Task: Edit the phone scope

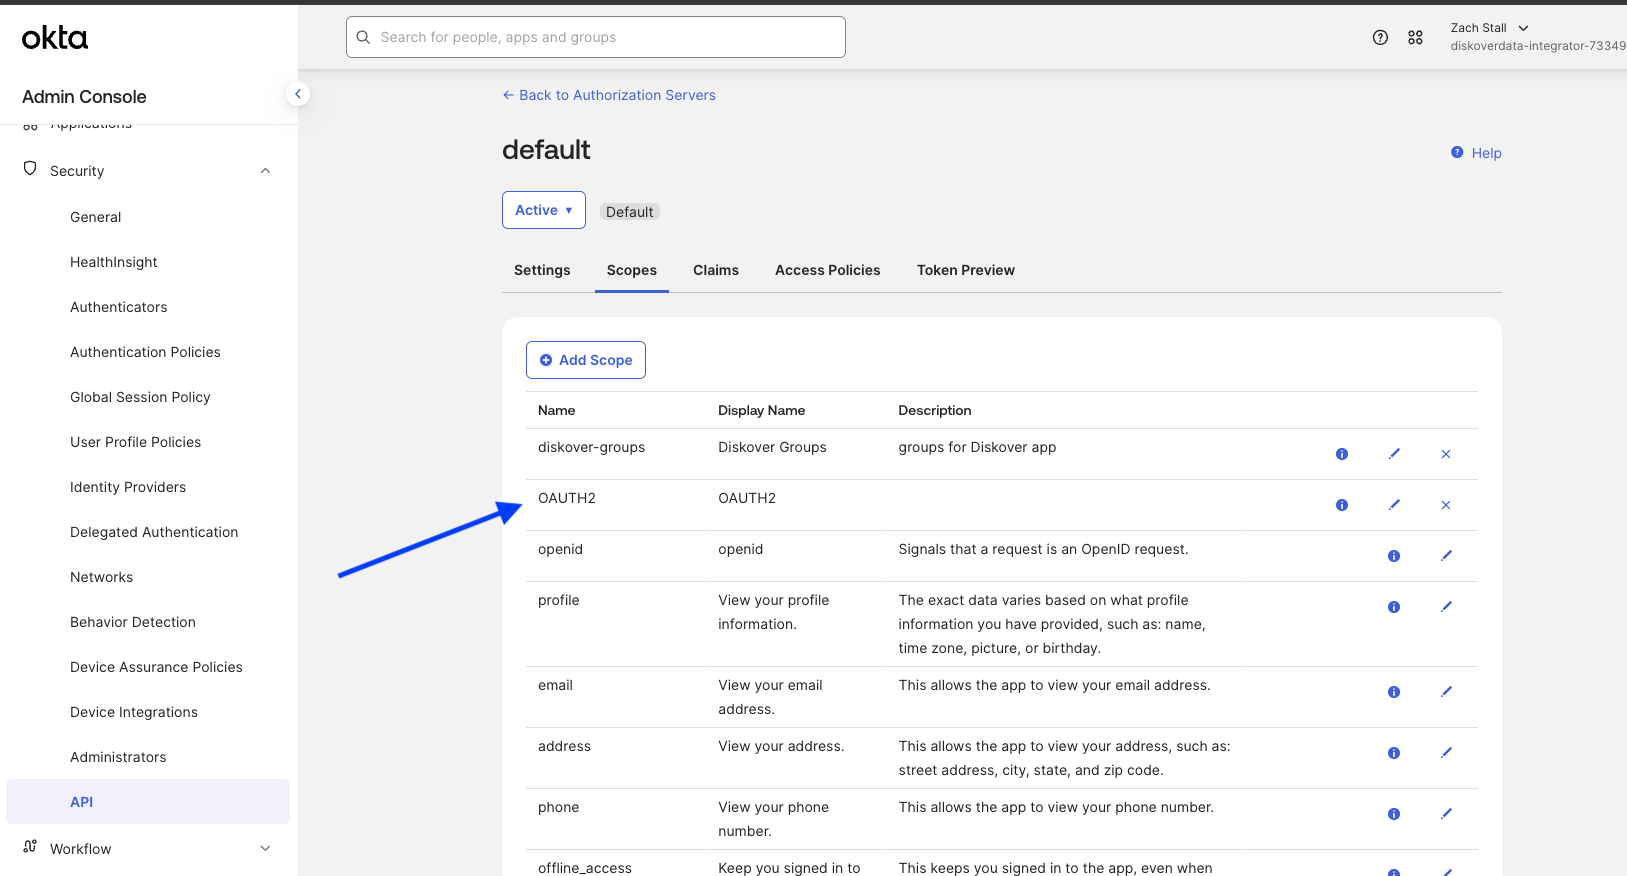Action: click(x=1446, y=814)
